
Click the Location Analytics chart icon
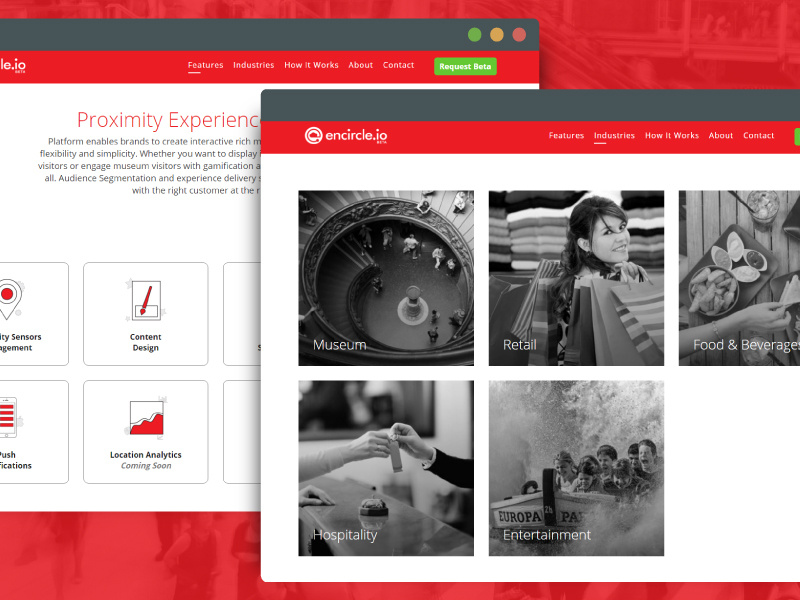(146, 417)
